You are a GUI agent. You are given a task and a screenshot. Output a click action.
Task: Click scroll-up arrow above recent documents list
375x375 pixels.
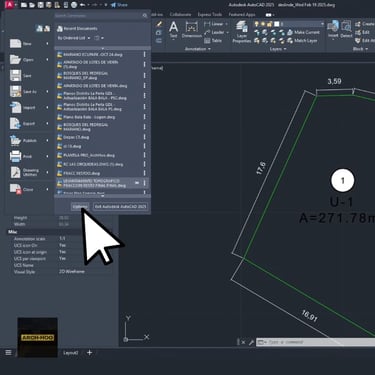tap(102, 48)
